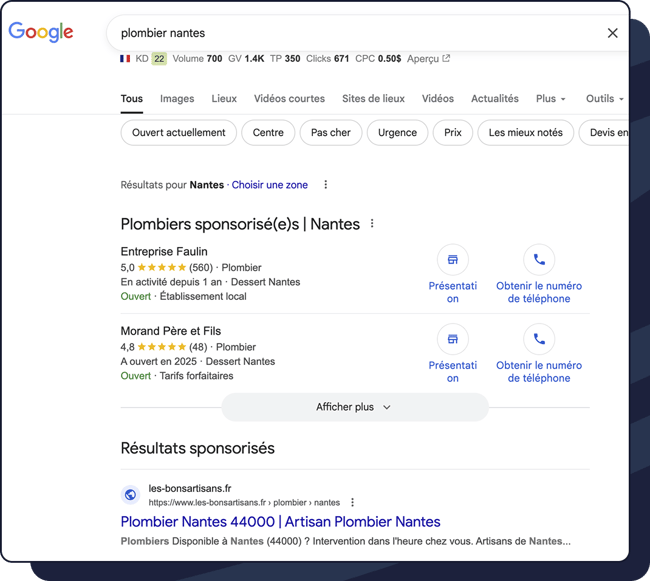Open three-dot options for les-bonsartisans.fr result

pyautogui.click(x=352, y=502)
